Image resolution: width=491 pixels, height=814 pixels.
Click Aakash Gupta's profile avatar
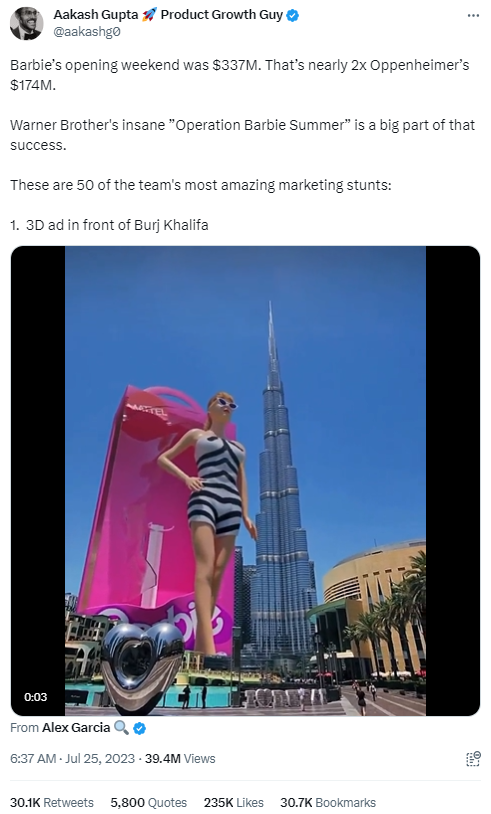[x=26, y=24]
